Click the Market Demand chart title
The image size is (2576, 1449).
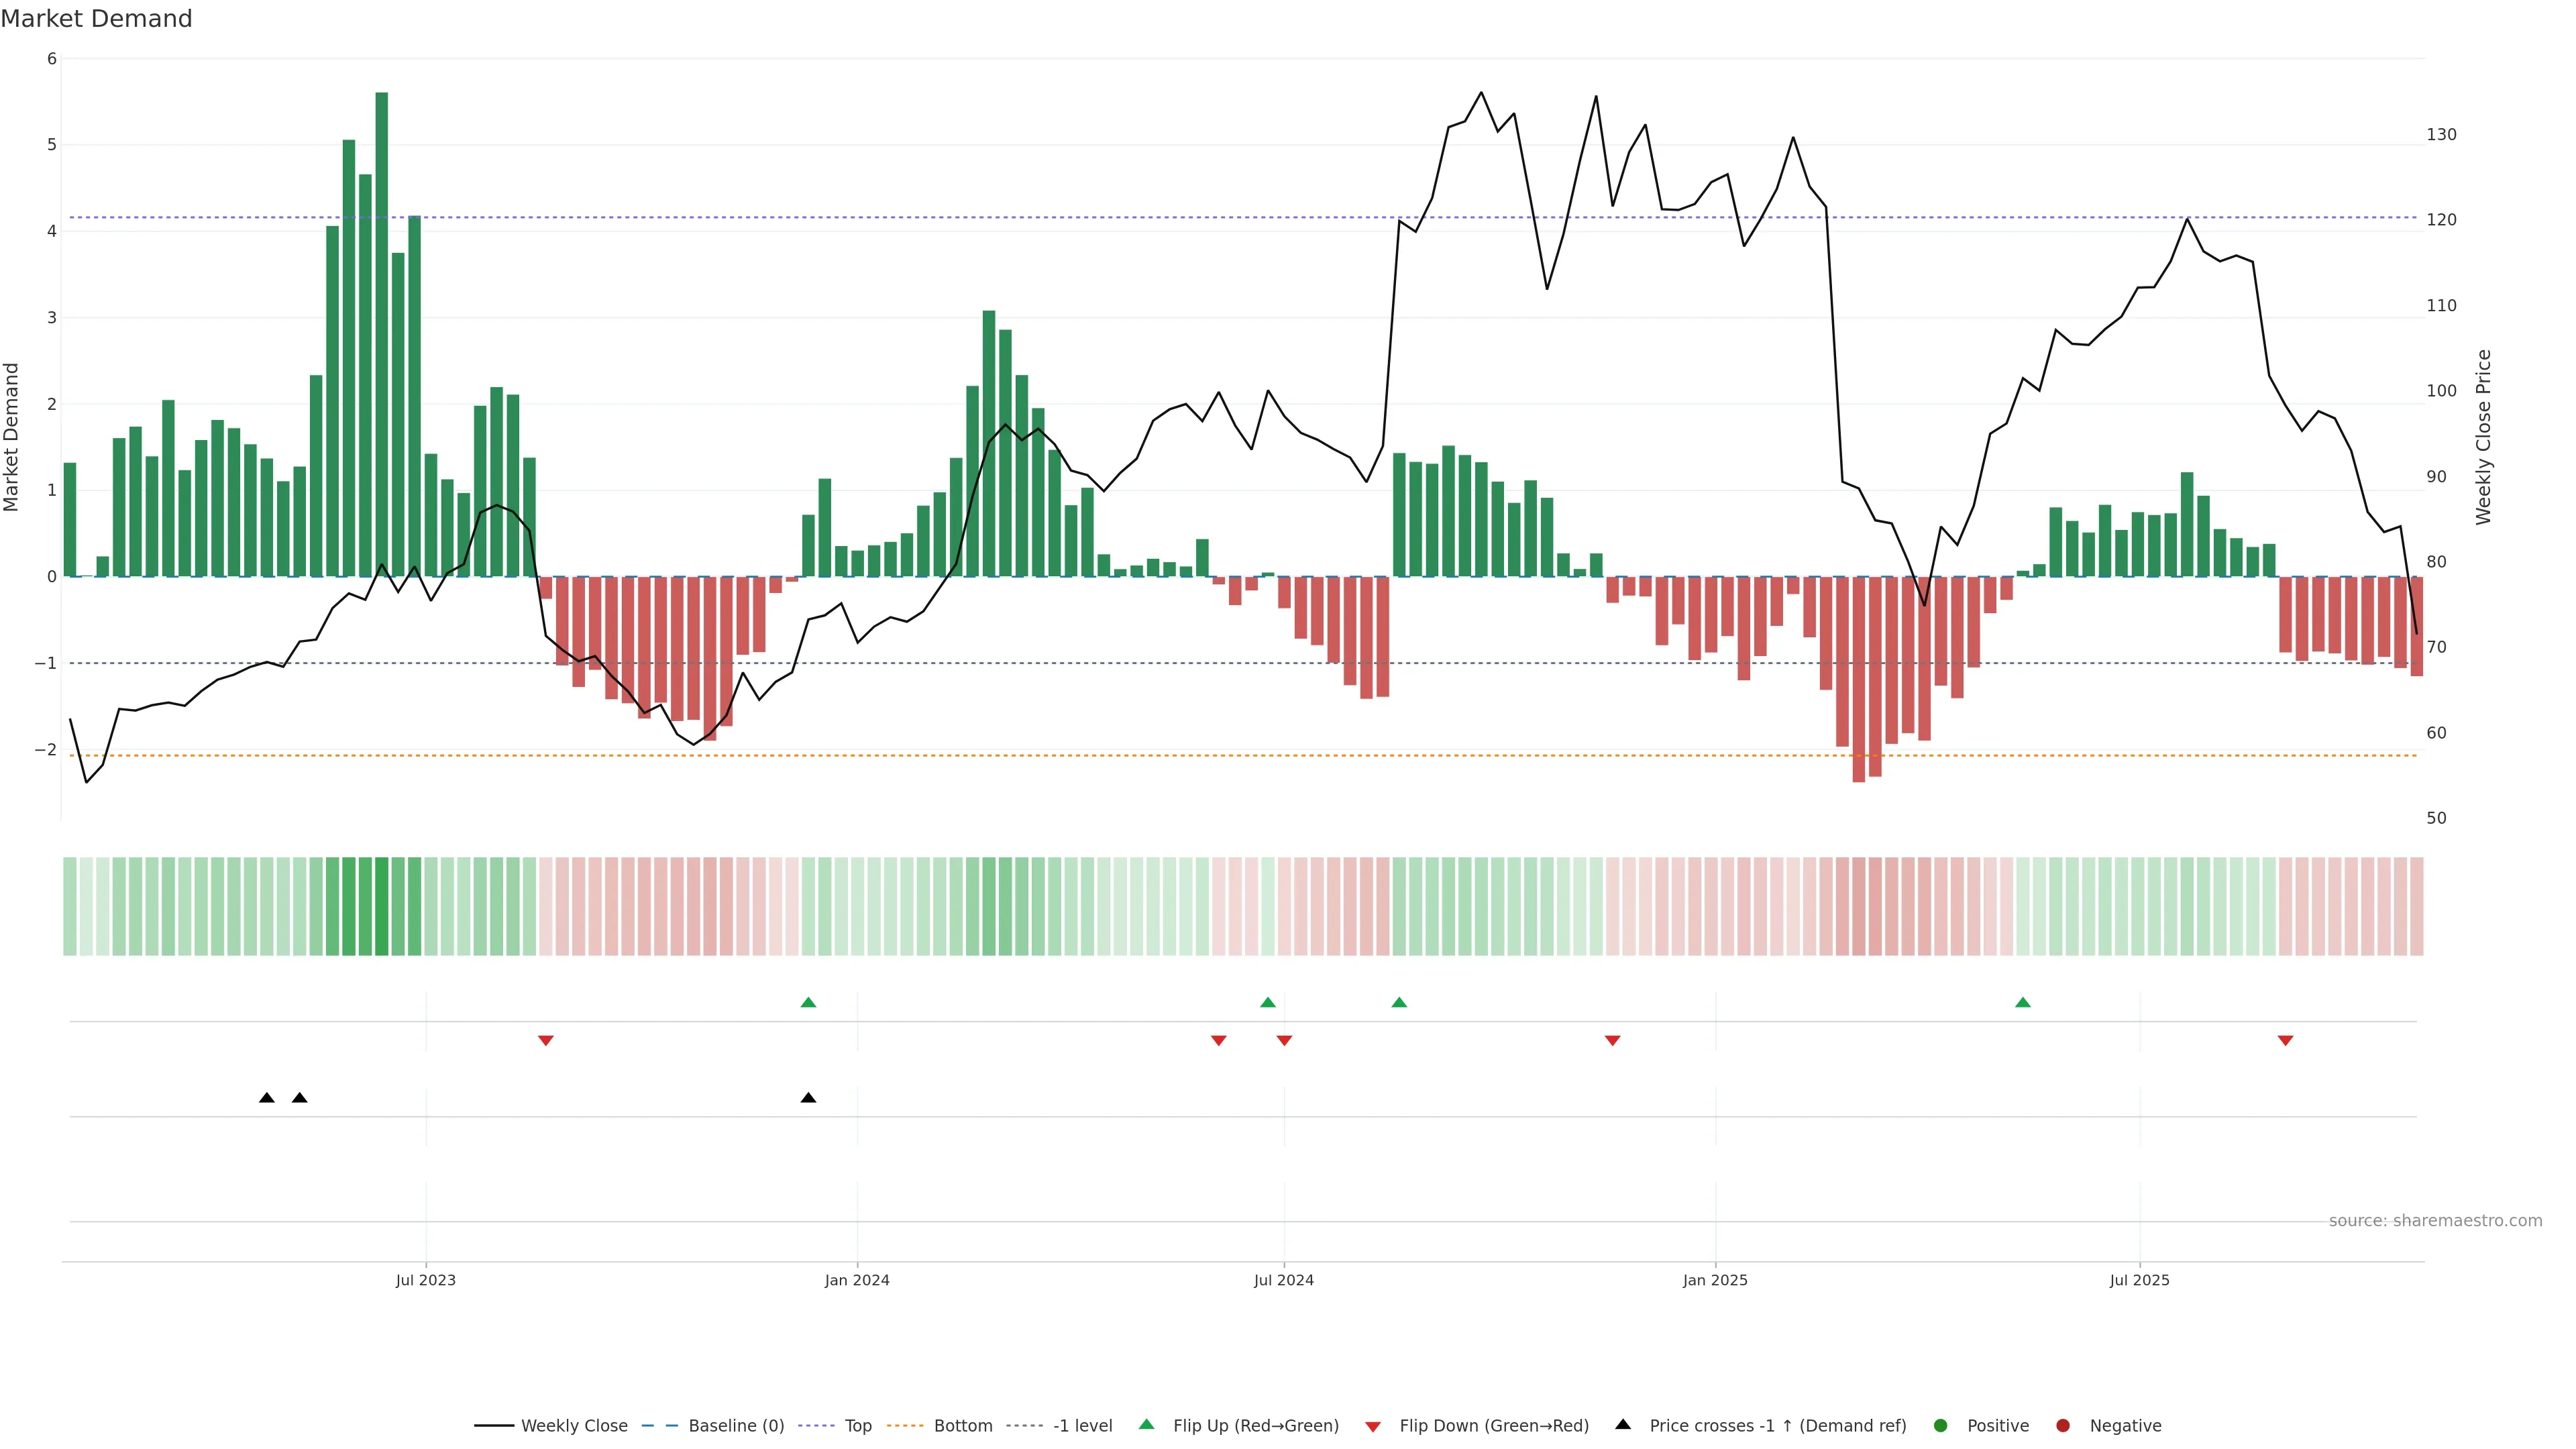coord(97,19)
